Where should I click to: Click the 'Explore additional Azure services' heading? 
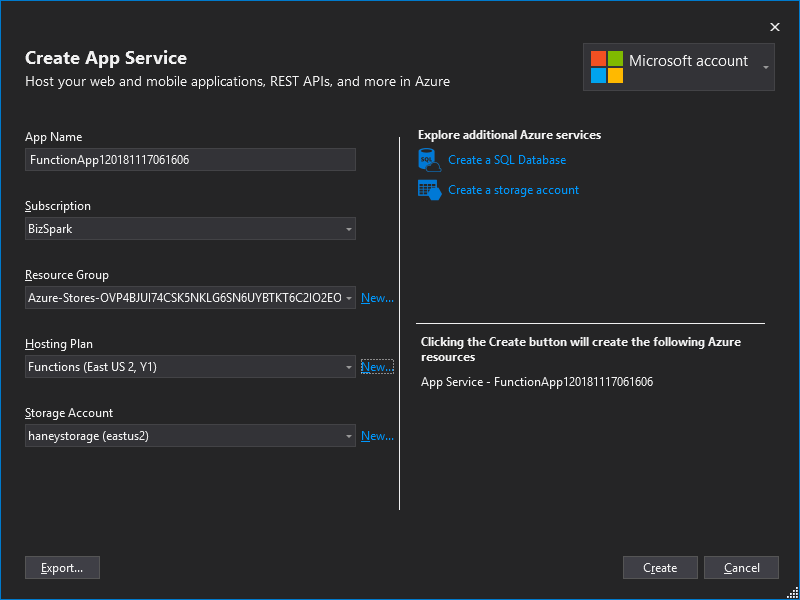[510, 135]
